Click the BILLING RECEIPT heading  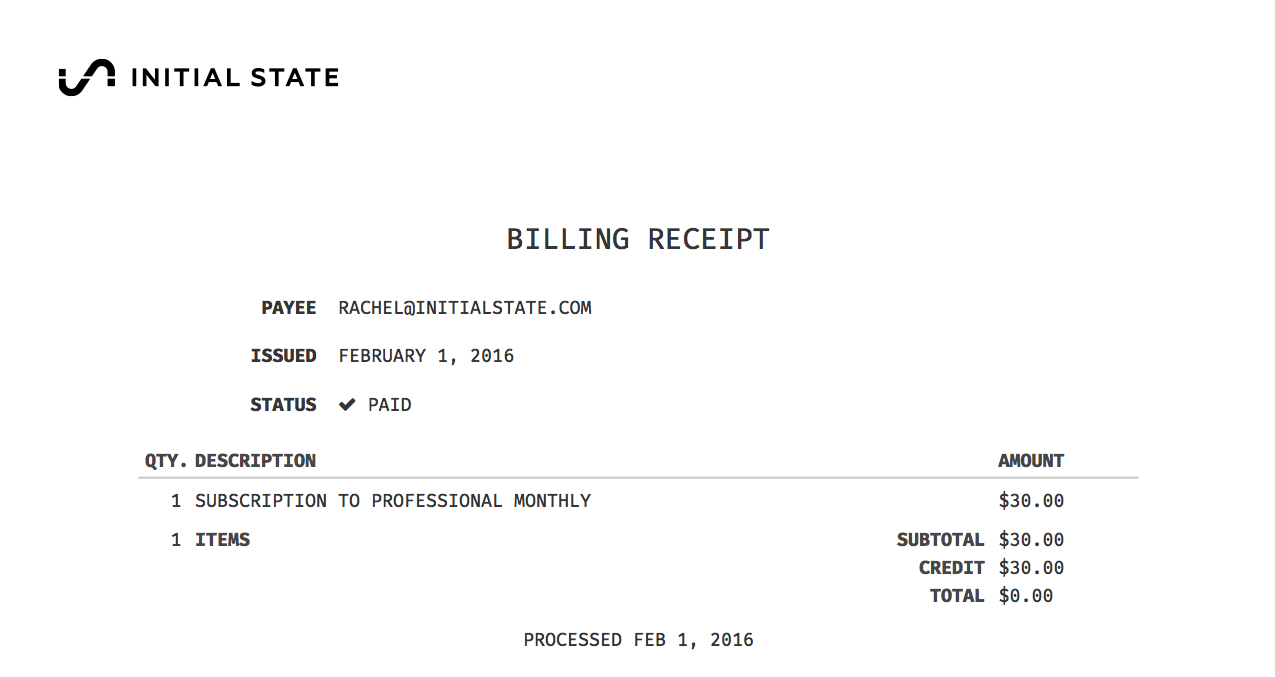click(x=638, y=240)
